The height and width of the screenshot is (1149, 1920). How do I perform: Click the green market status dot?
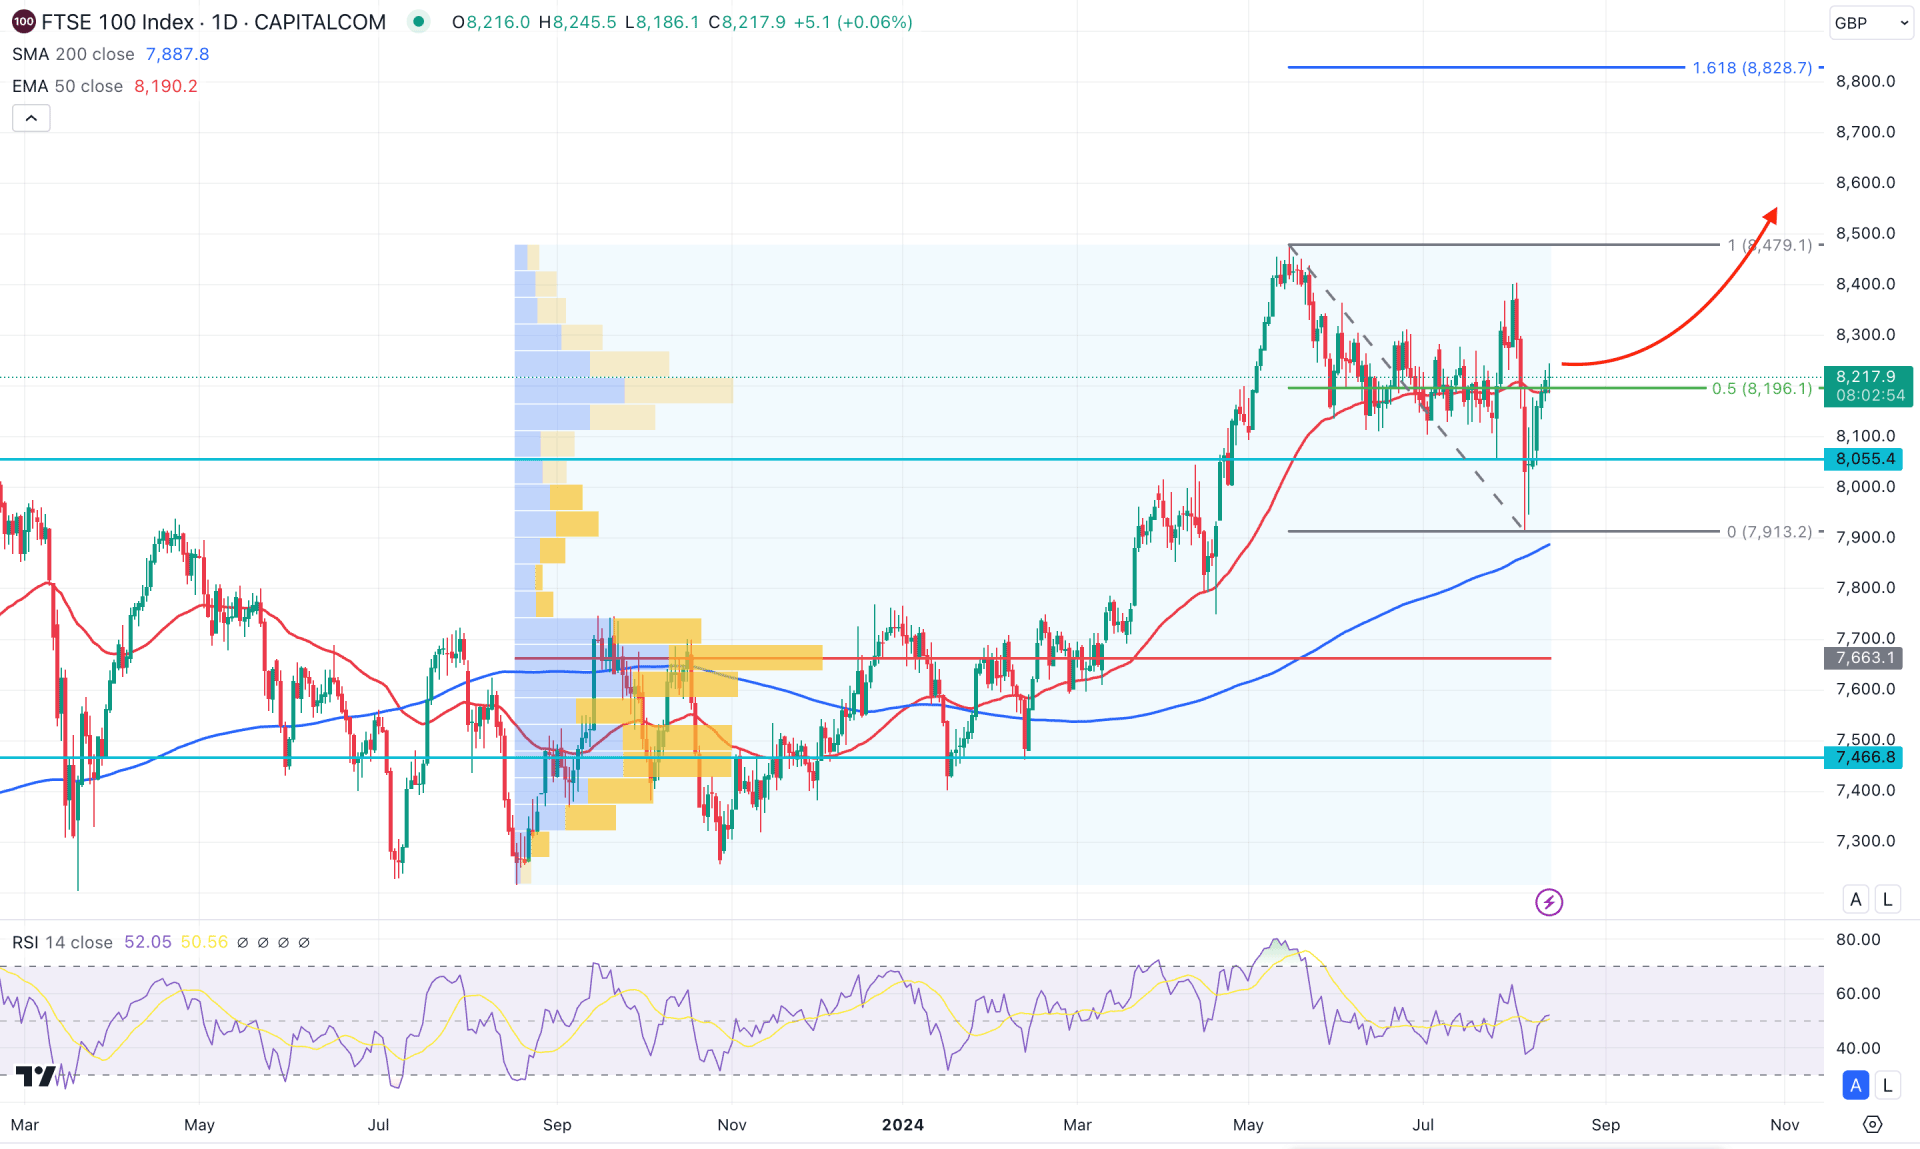[x=419, y=21]
